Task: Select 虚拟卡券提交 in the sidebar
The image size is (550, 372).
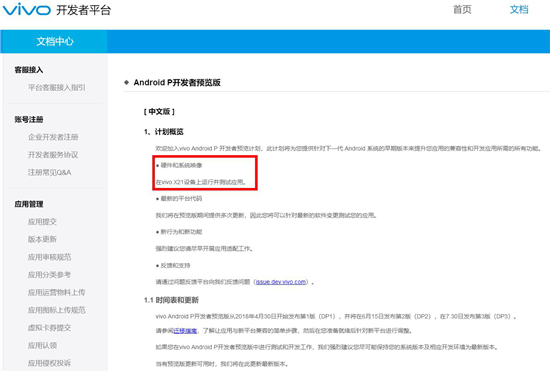Action: coord(49,327)
